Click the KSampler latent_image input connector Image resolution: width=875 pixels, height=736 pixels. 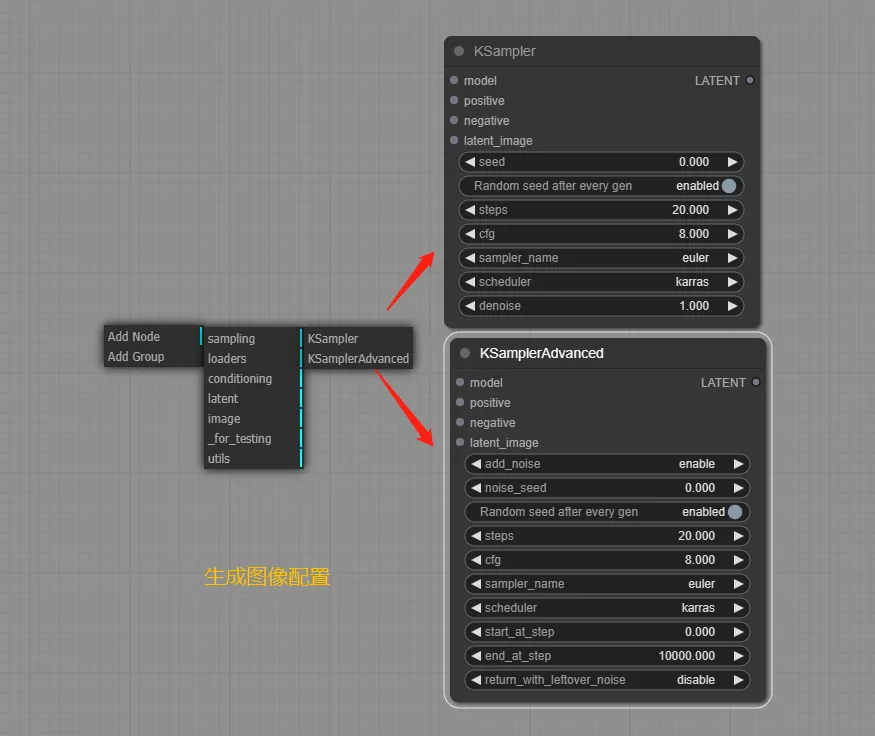pos(454,140)
